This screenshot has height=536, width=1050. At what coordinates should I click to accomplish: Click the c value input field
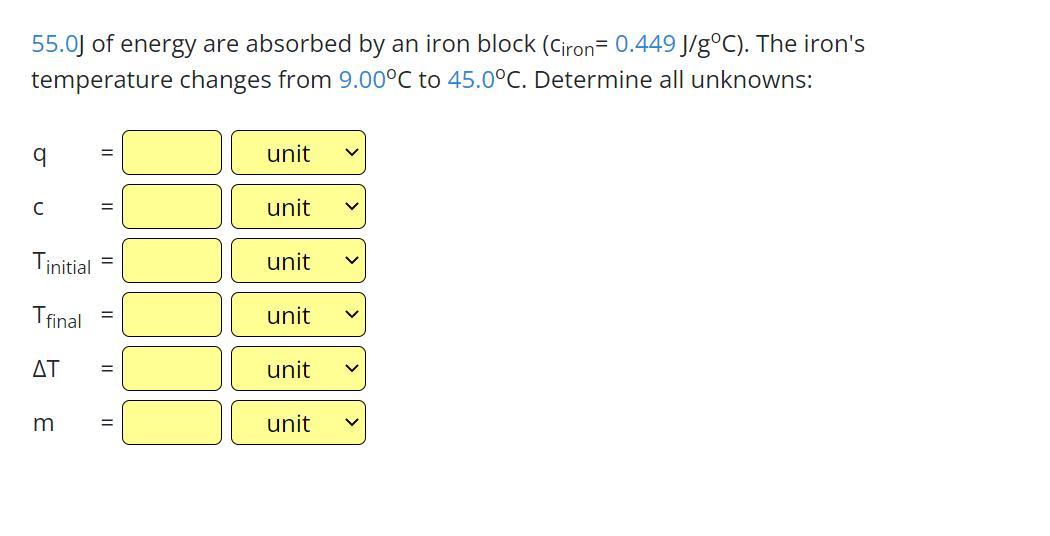click(172, 207)
